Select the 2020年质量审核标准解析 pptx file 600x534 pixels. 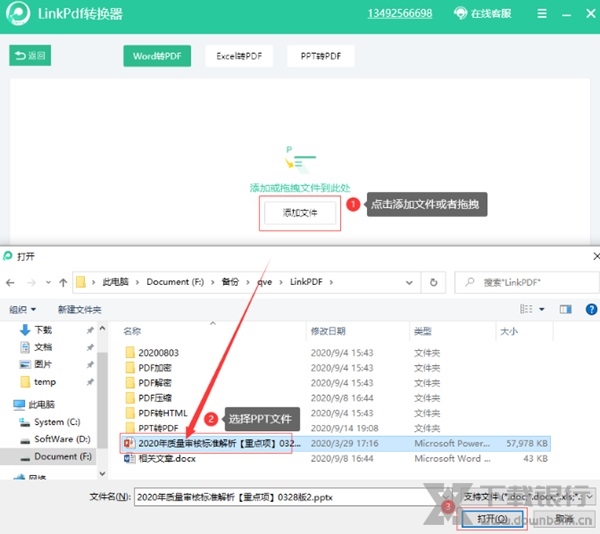(x=337, y=443)
